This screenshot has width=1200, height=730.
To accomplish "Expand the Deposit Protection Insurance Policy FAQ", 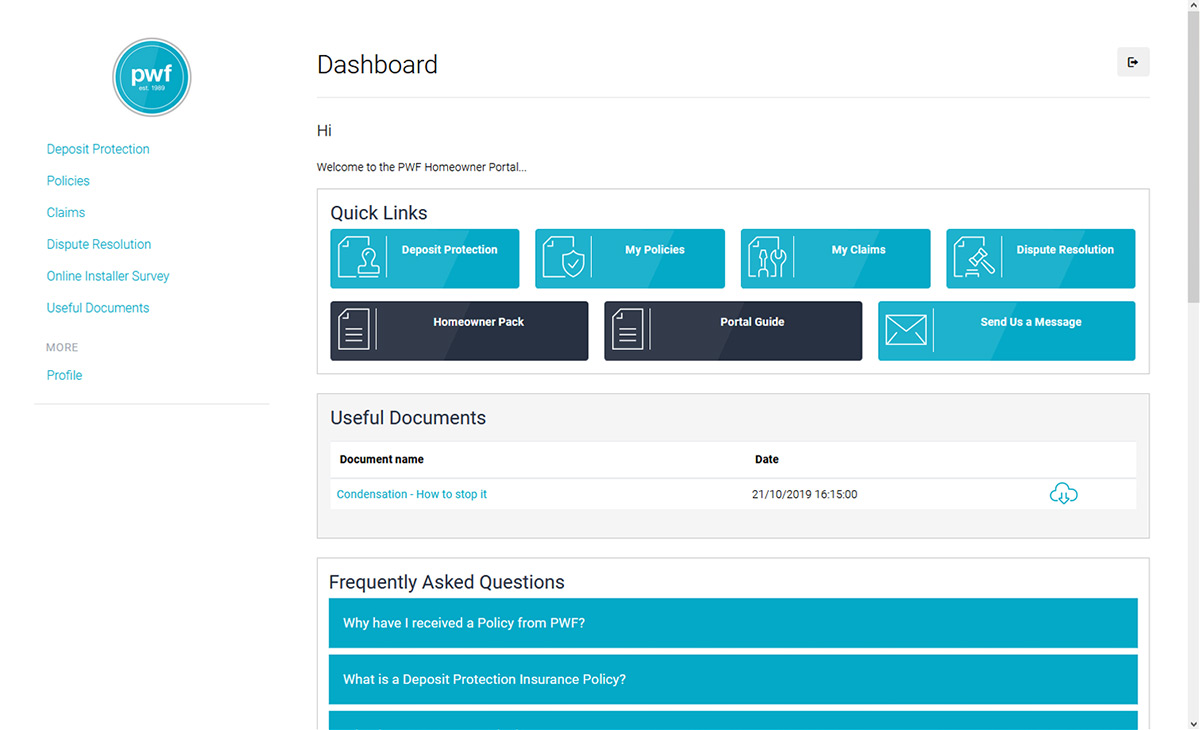I will pos(733,679).
